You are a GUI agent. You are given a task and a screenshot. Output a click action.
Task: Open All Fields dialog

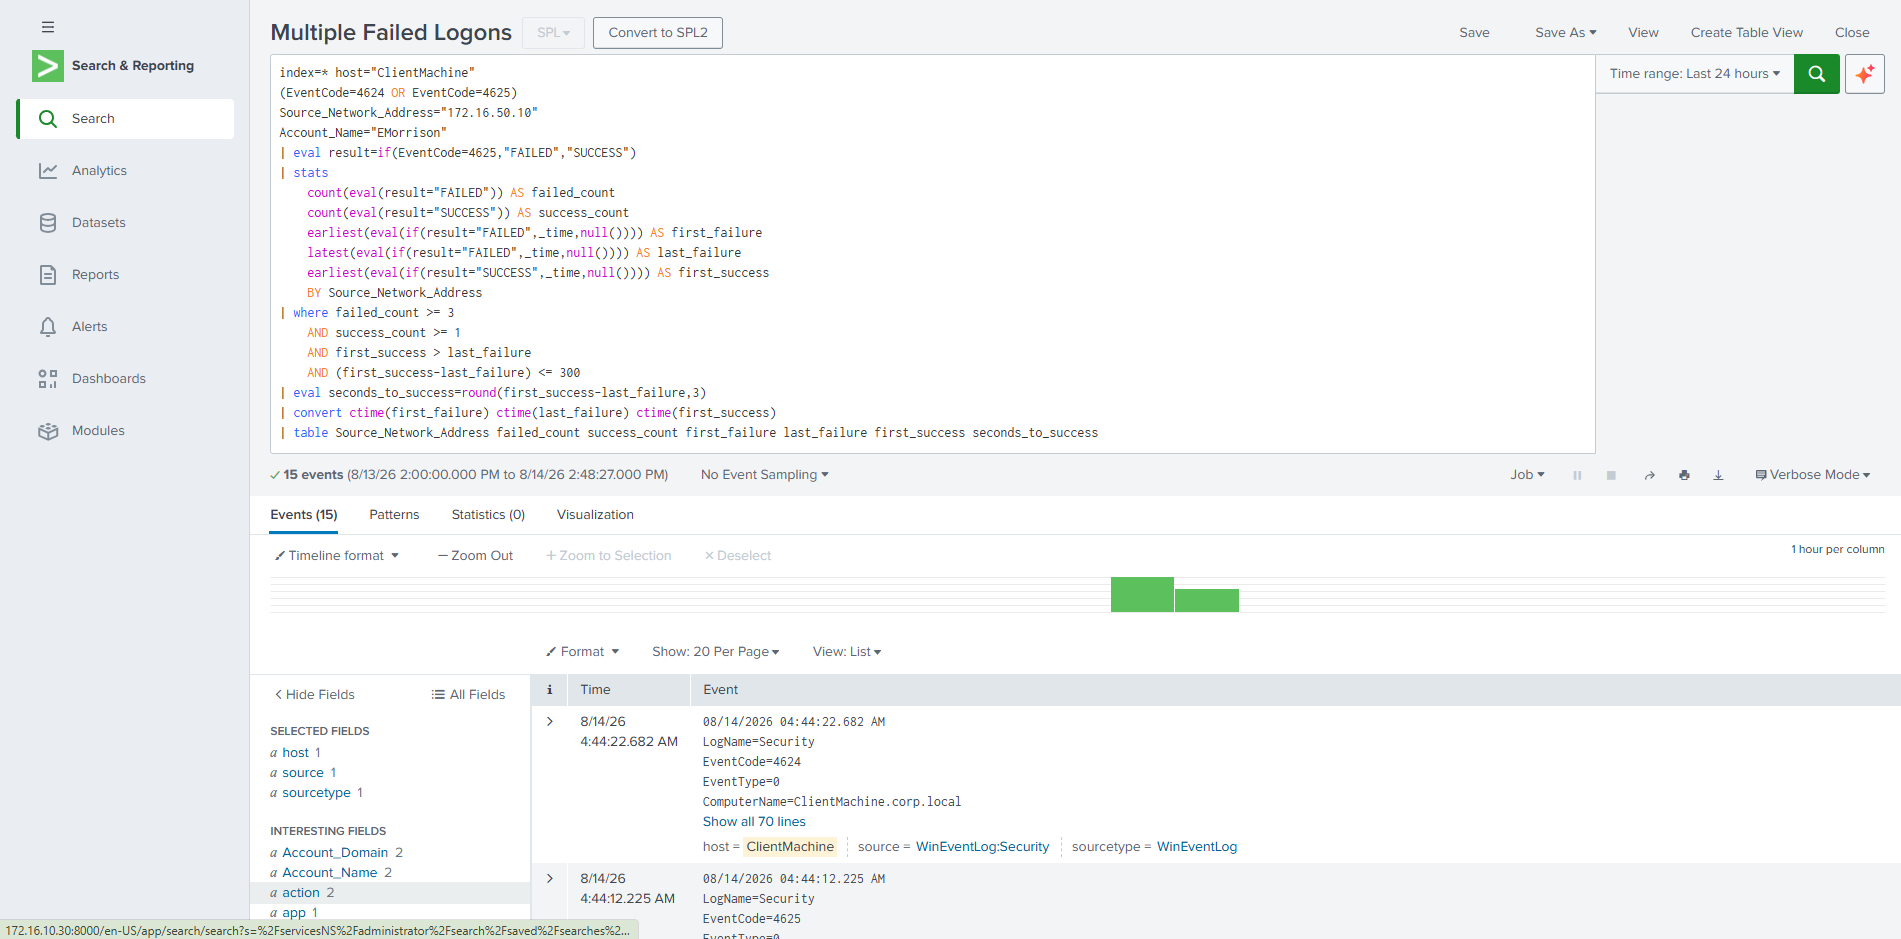coord(468,695)
